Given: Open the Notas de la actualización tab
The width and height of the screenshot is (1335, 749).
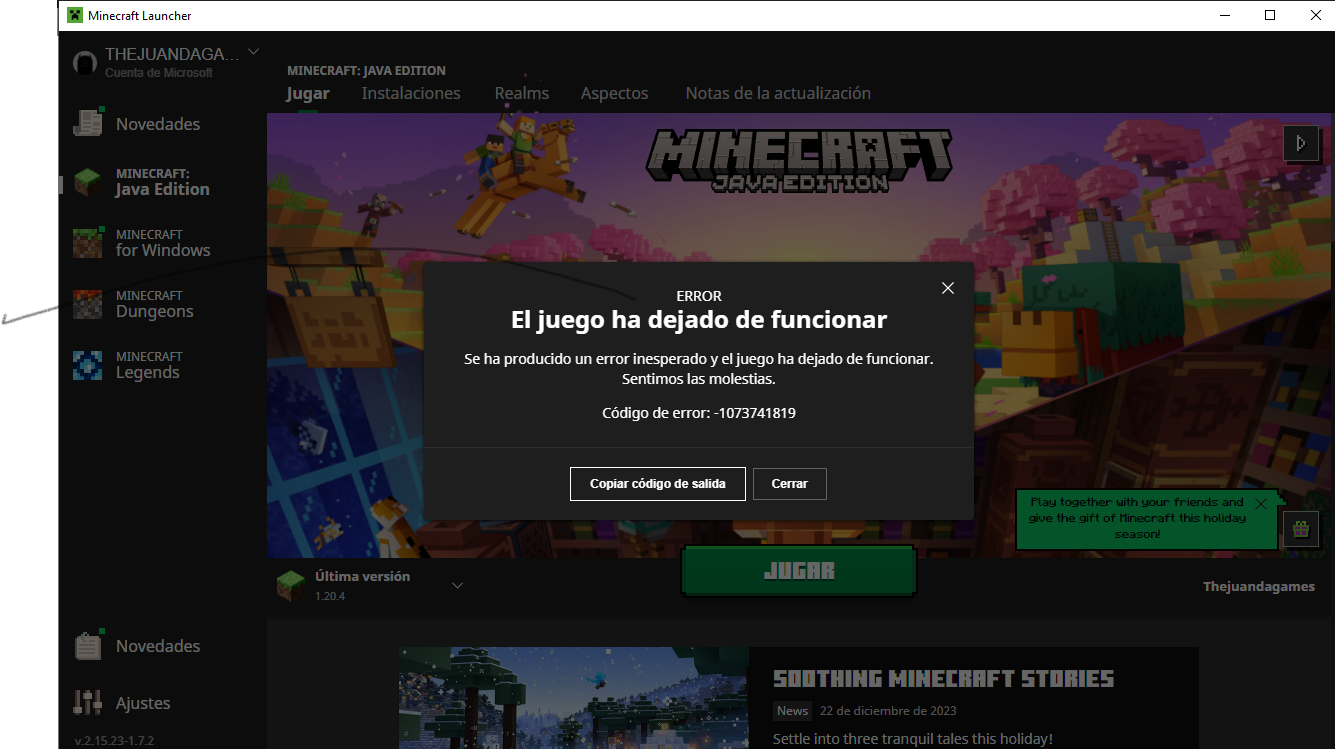Looking at the screenshot, I should point(778,93).
